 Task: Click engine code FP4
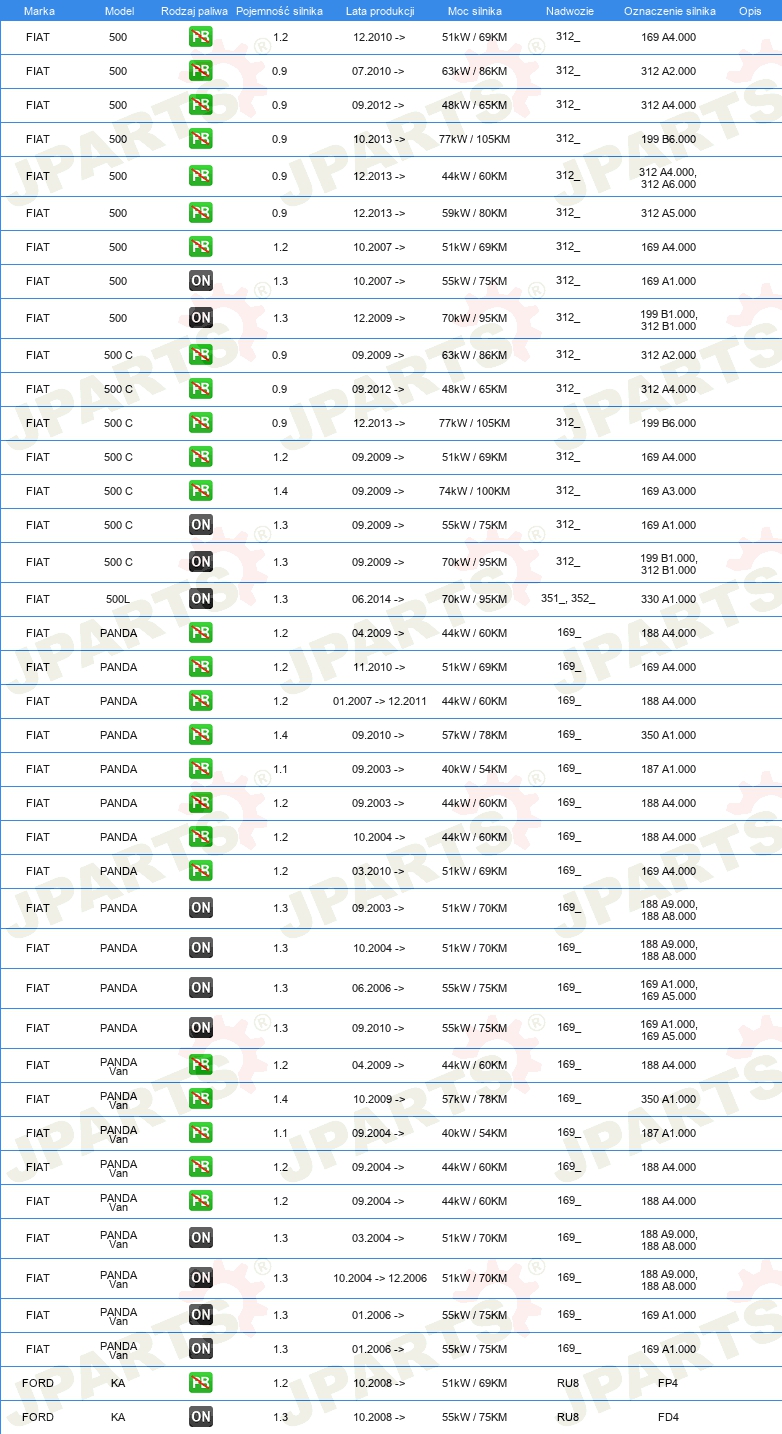669,1383
